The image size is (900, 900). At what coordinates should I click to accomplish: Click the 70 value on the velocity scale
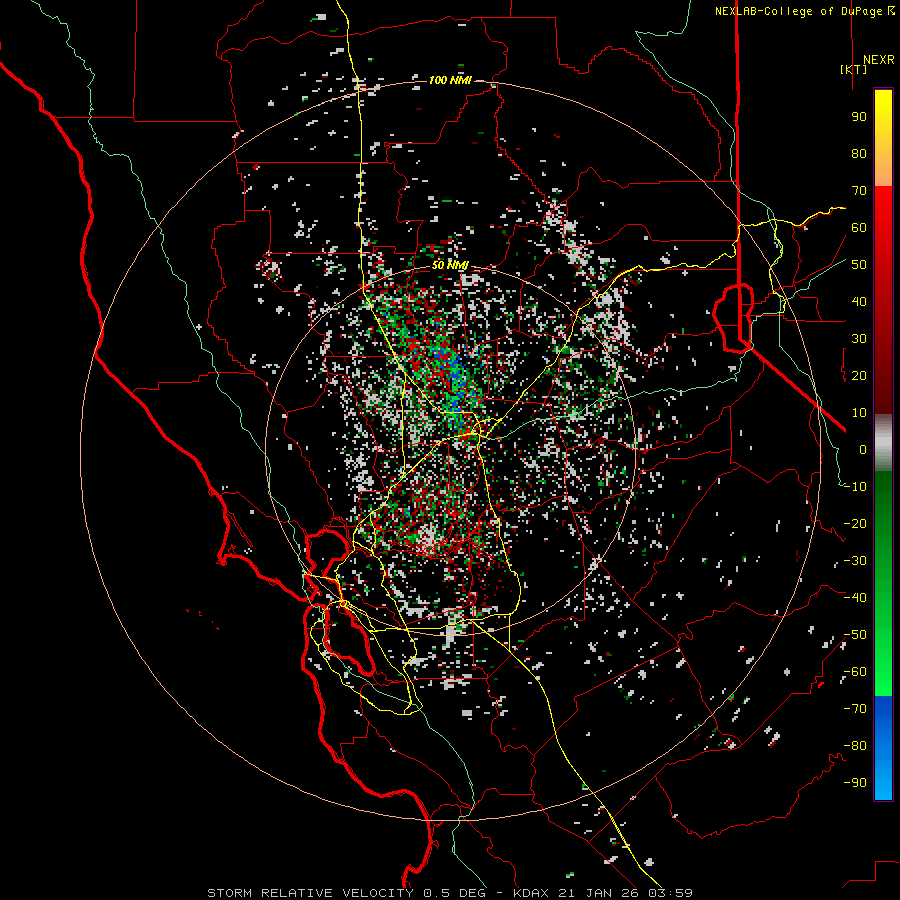coord(859,191)
